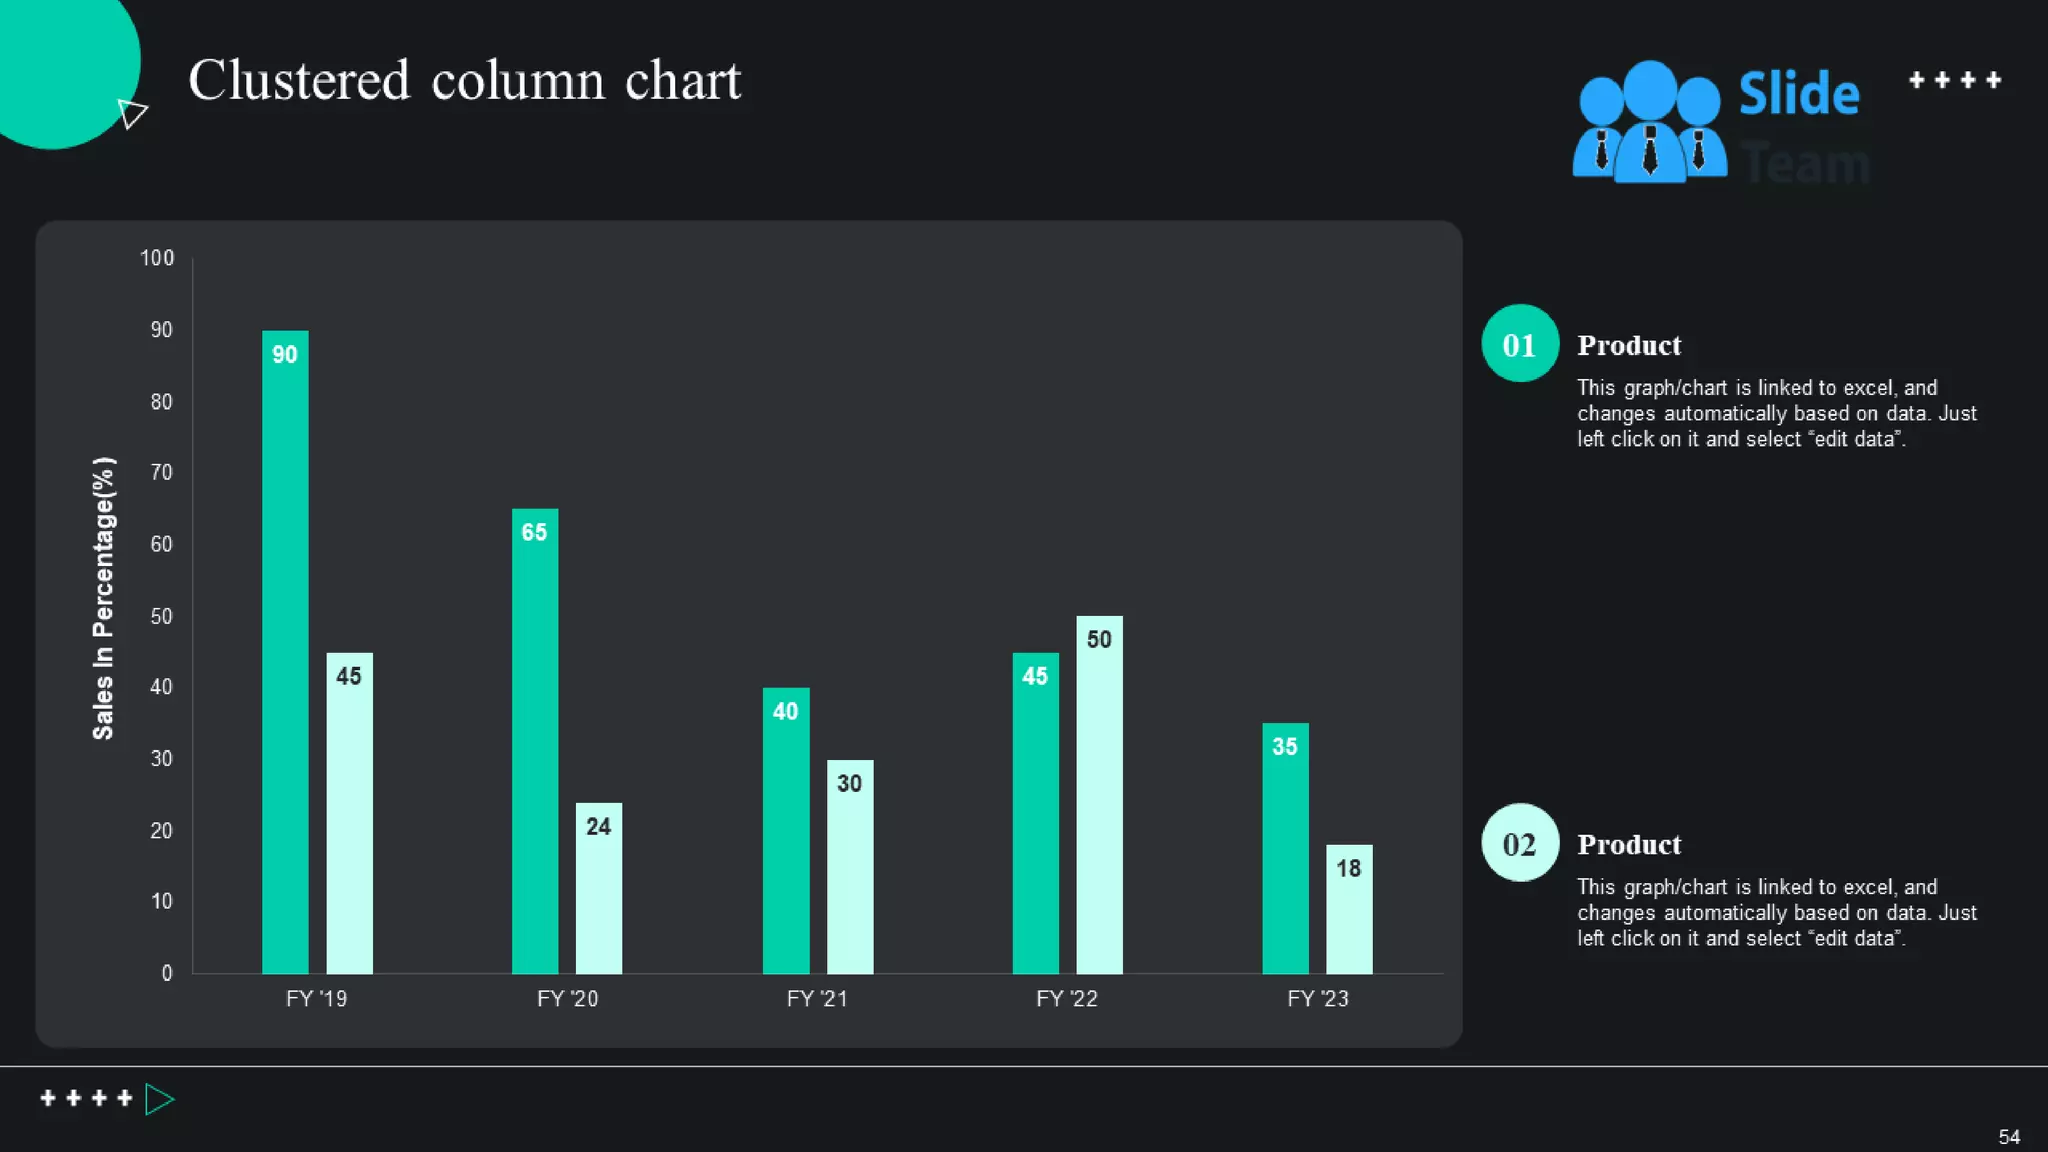Click the 'Sales In Percentage(%)' axis title
Screen dimensions: 2048x1152
pyautogui.click(x=103, y=598)
